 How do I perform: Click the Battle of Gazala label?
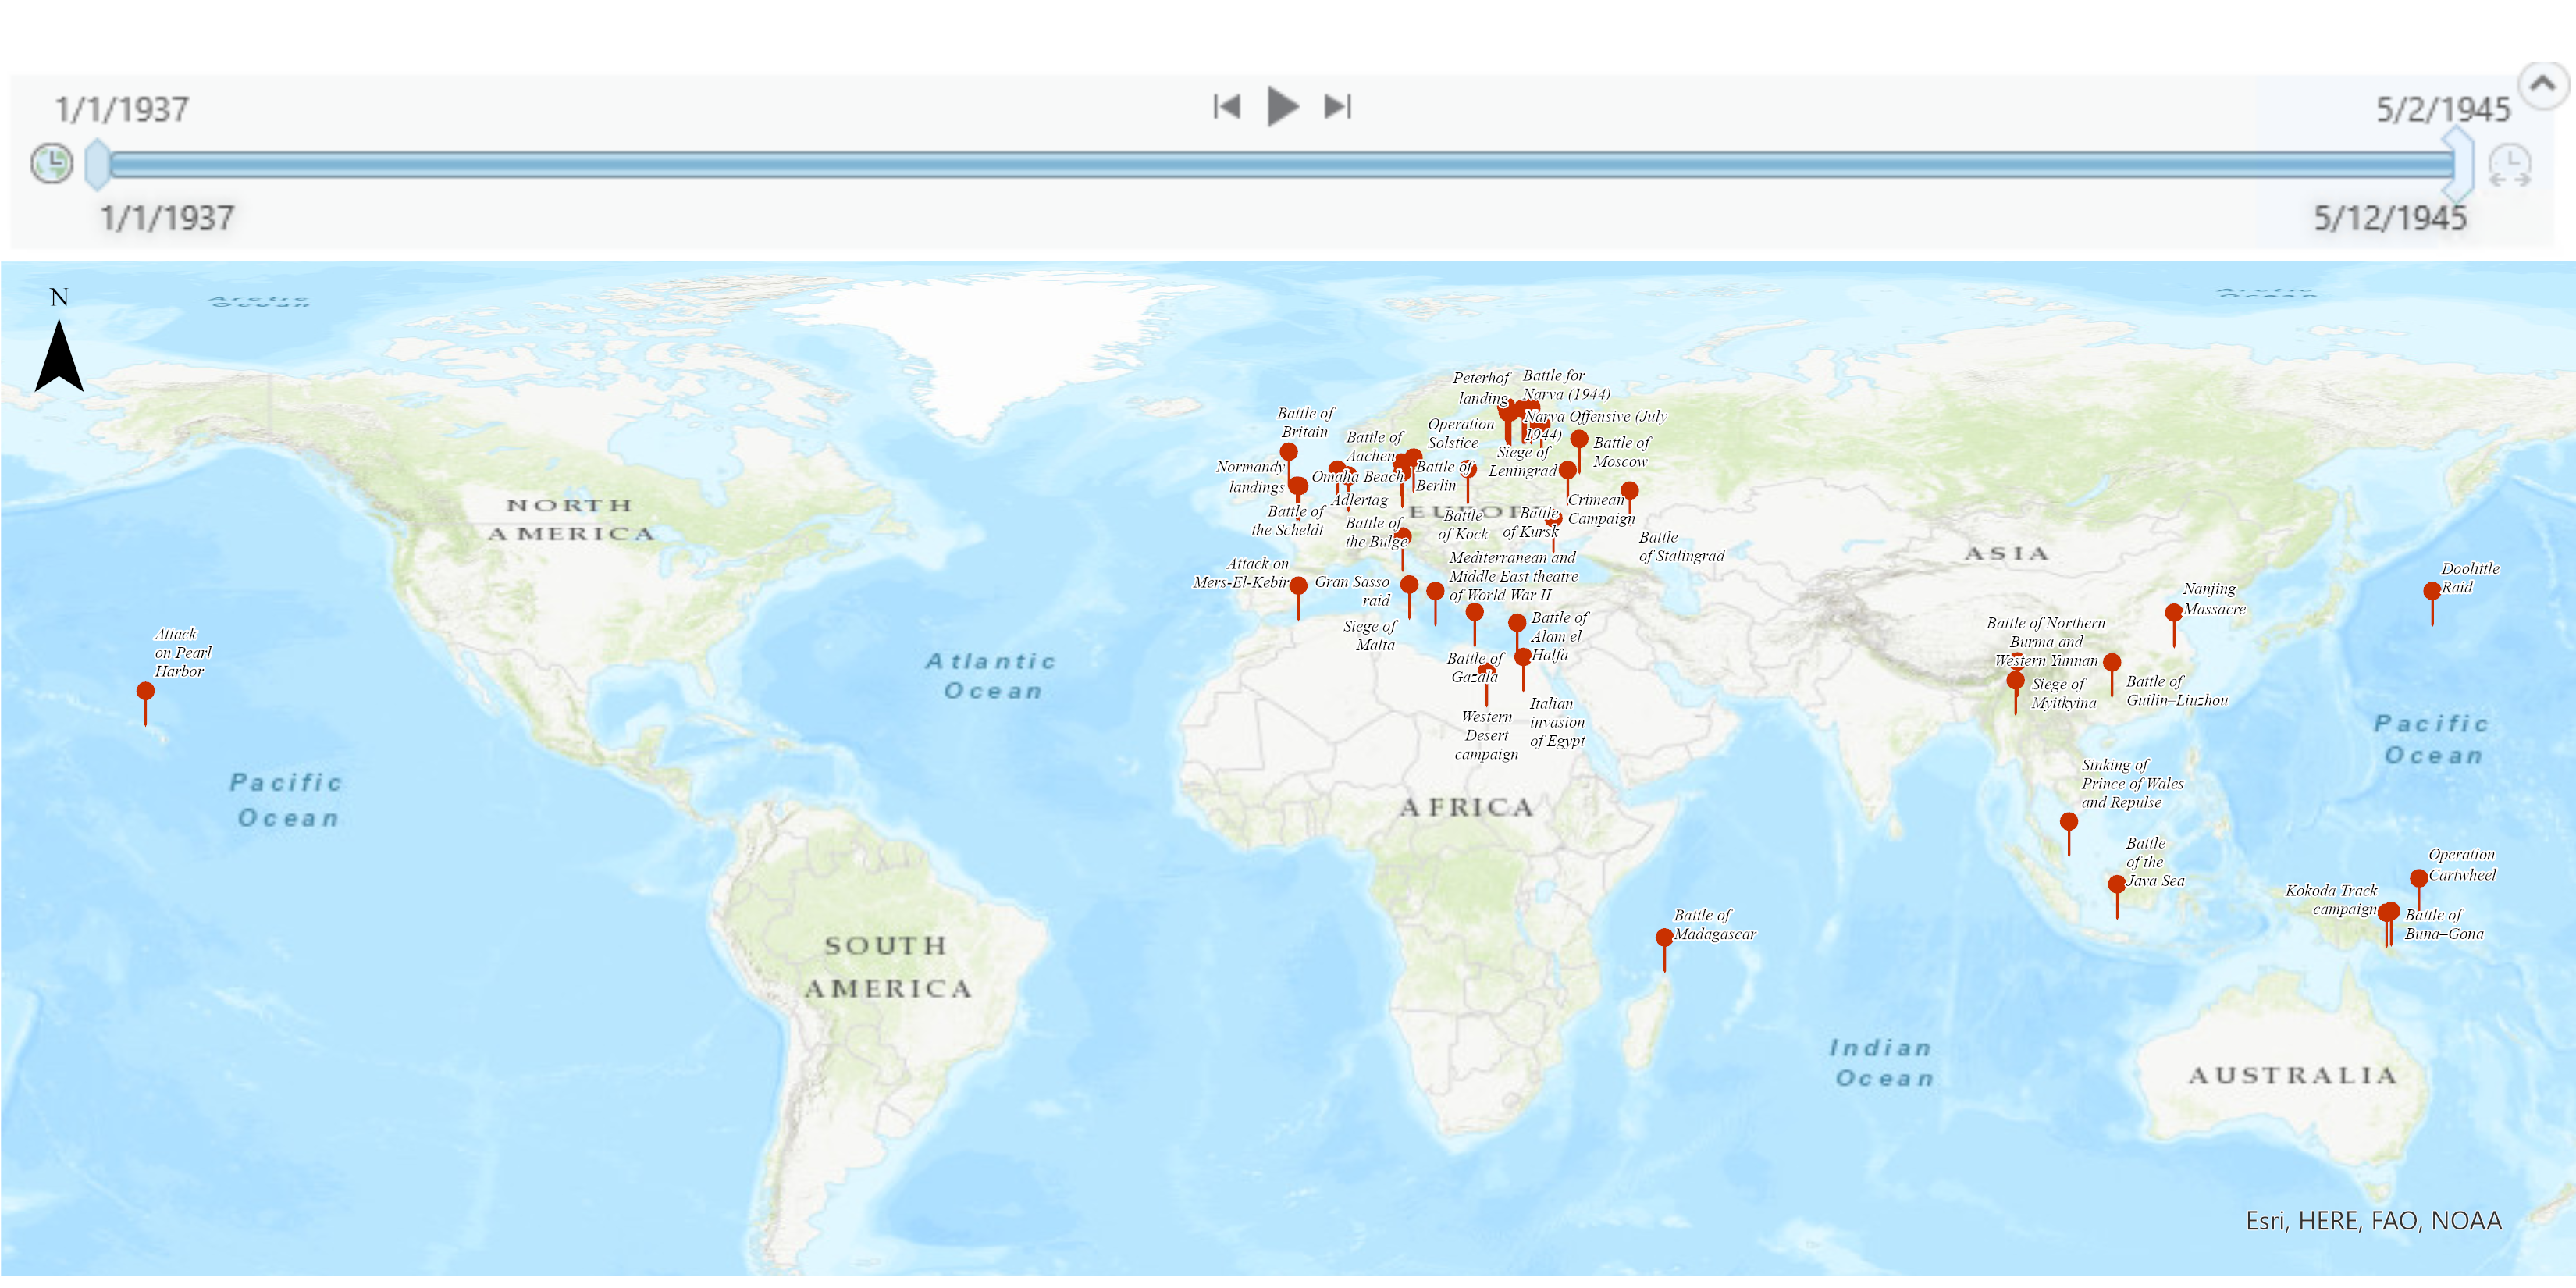click(x=1475, y=667)
